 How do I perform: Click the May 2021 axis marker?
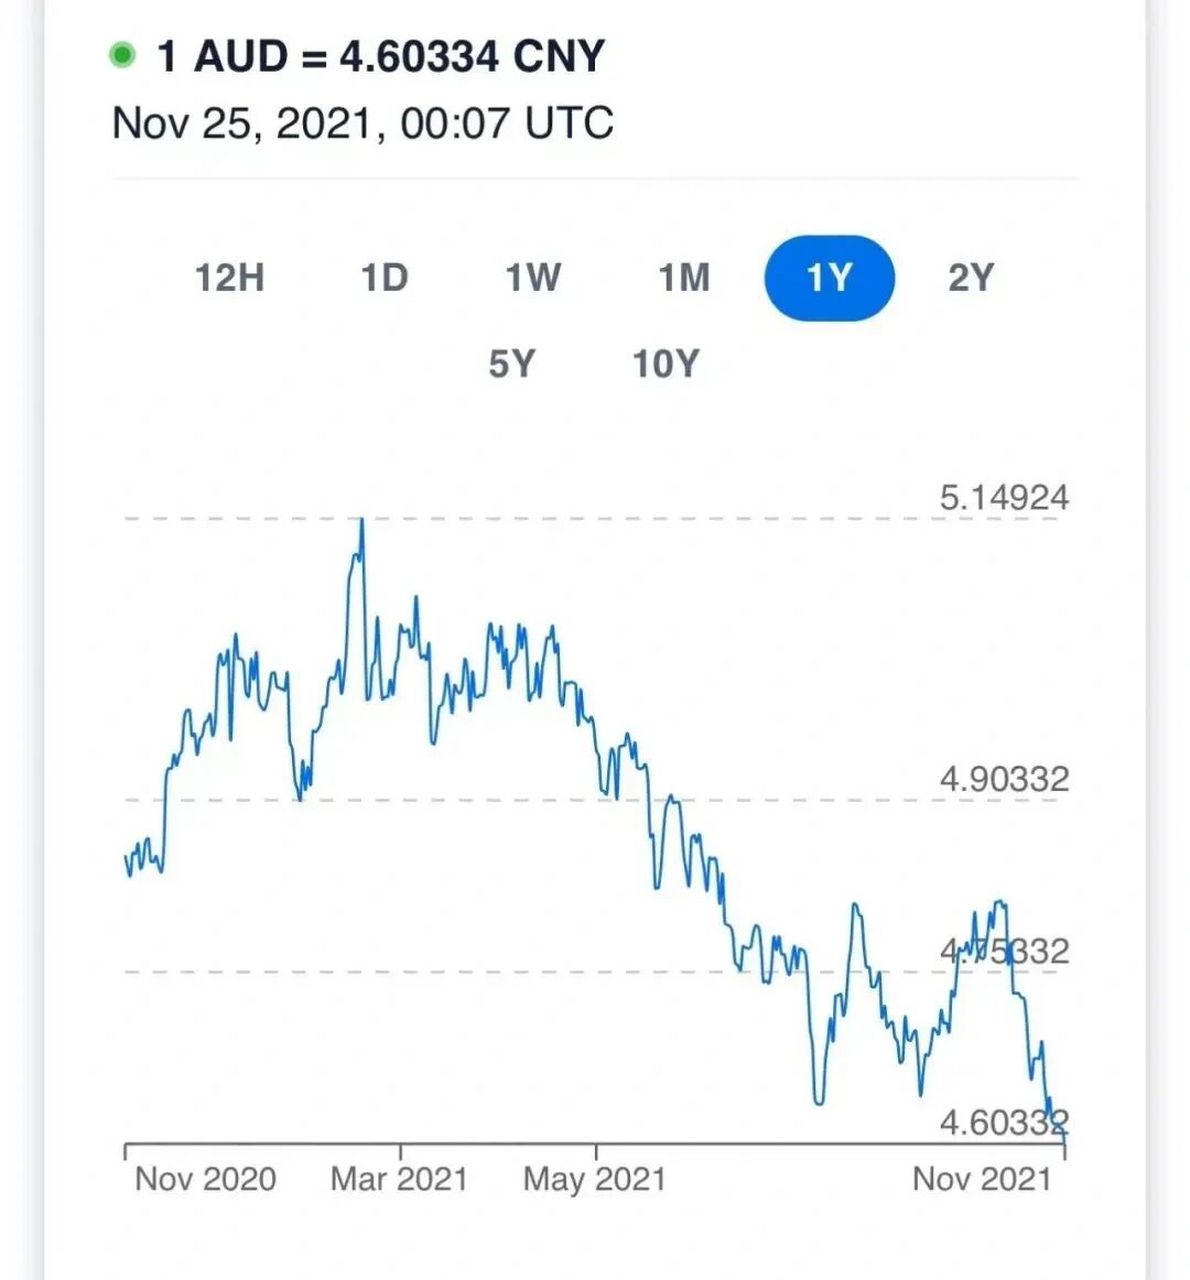[x=594, y=1179]
